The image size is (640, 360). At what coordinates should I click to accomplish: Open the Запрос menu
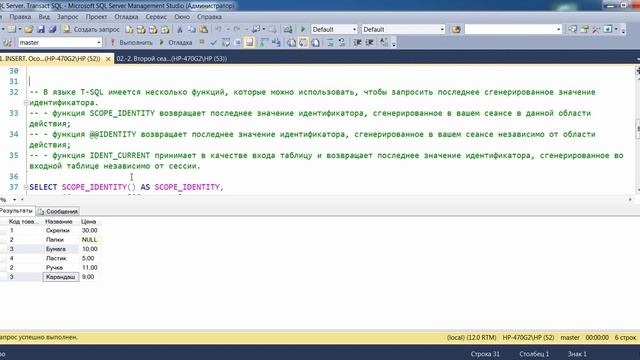click(x=67, y=17)
